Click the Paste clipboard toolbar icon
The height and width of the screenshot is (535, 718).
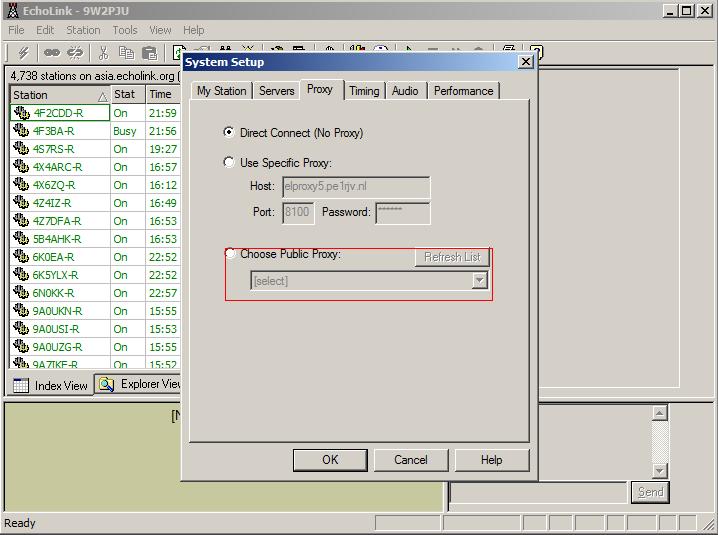149,53
